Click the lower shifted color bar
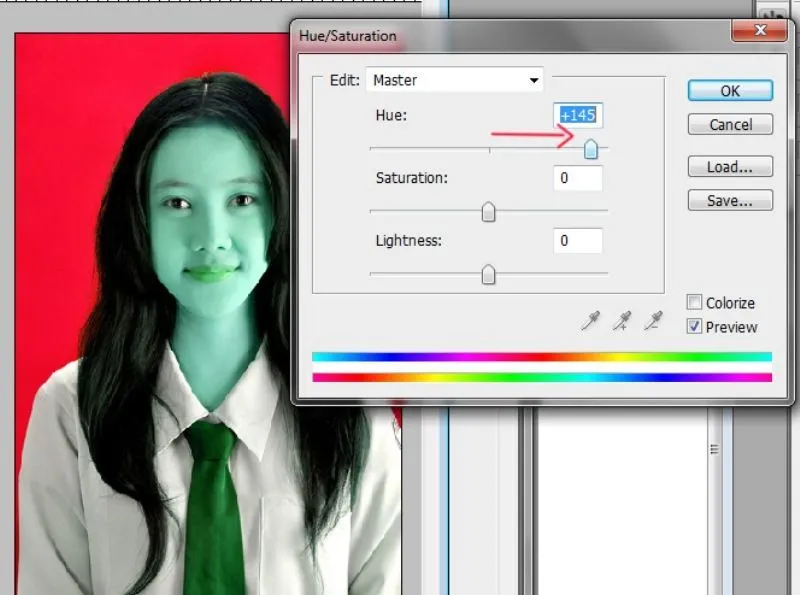This screenshot has width=800, height=595. (x=542, y=378)
